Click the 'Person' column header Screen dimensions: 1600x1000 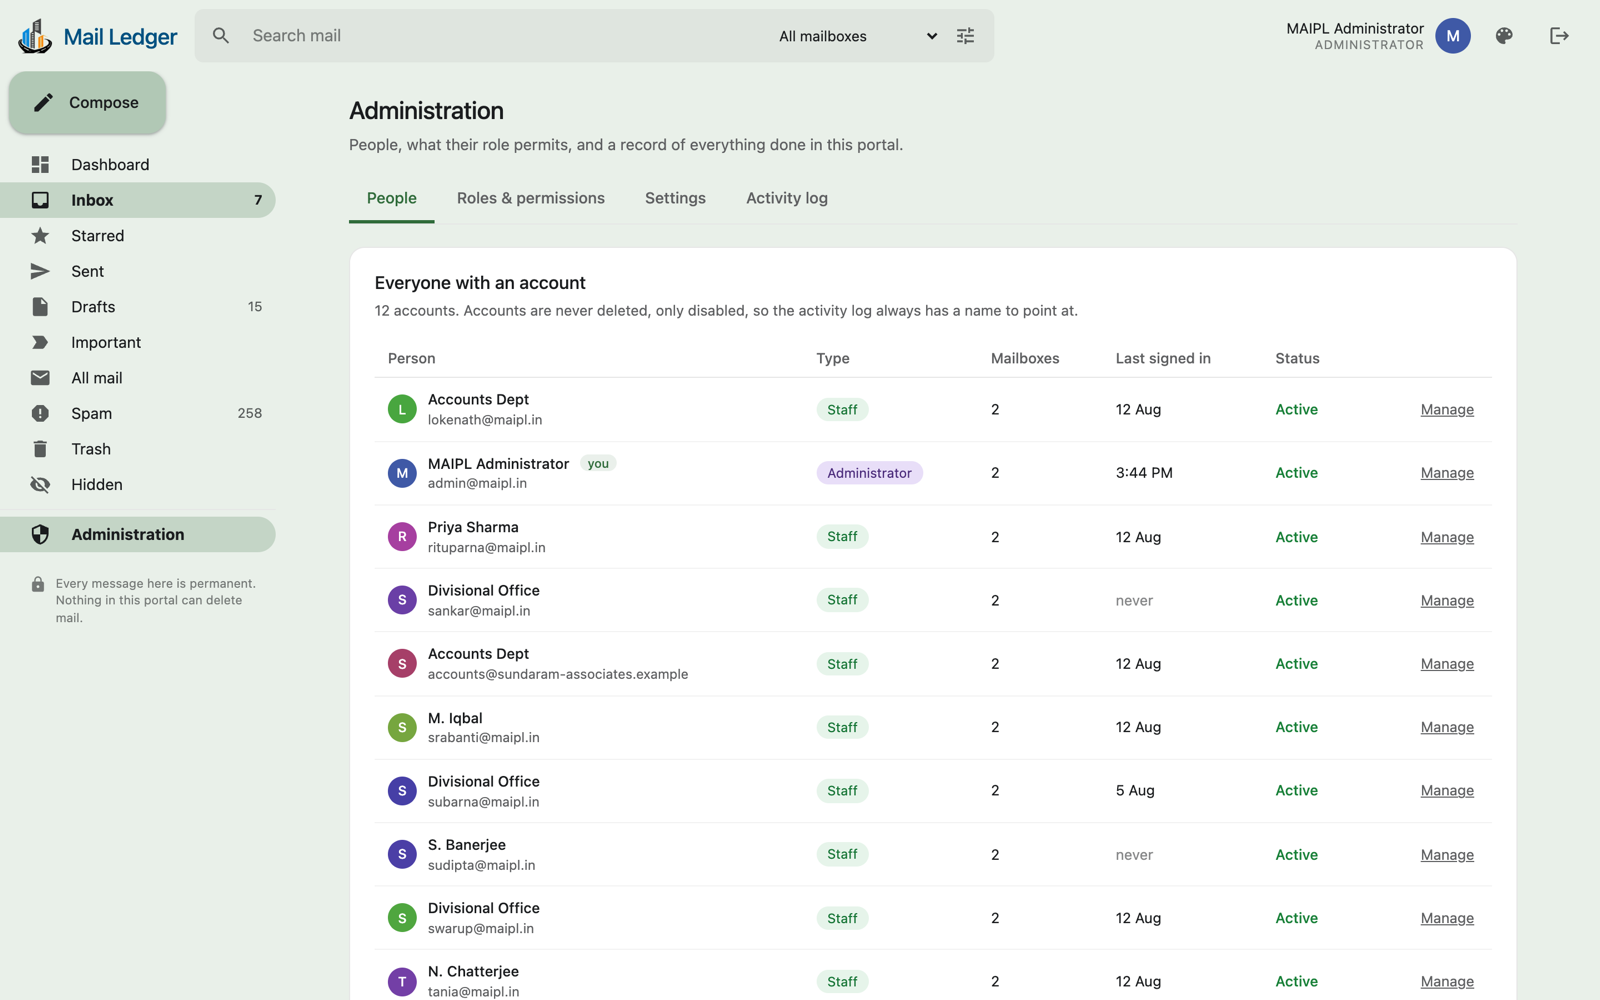pos(412,358)
